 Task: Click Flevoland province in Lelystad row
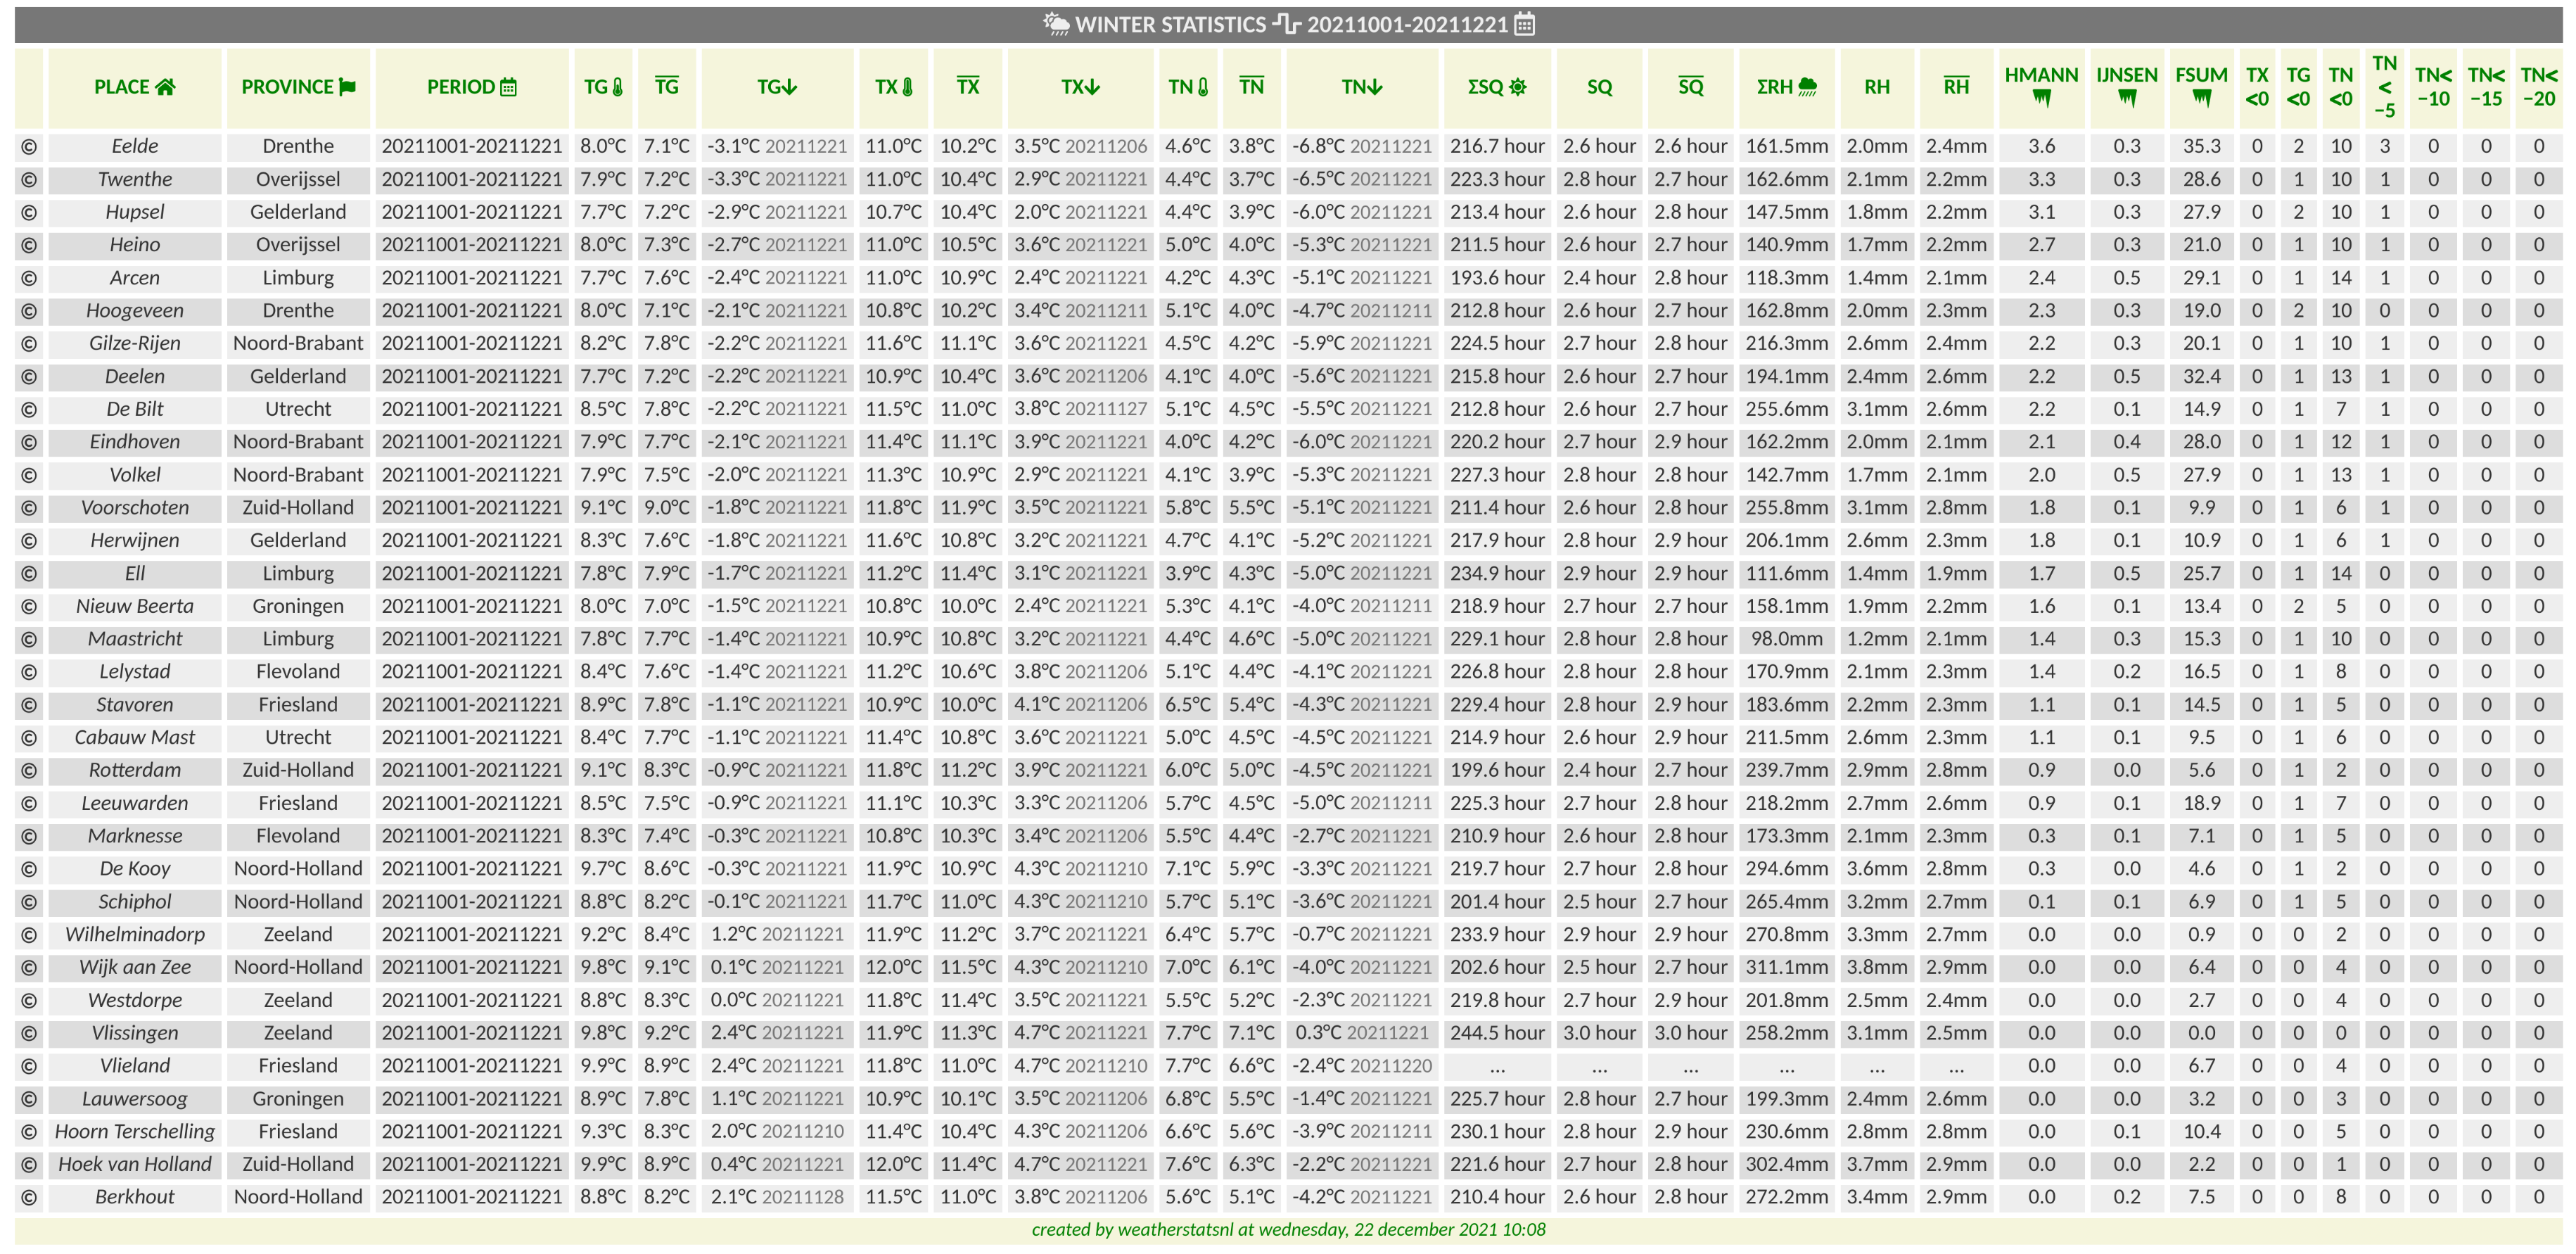pos(298,672)
